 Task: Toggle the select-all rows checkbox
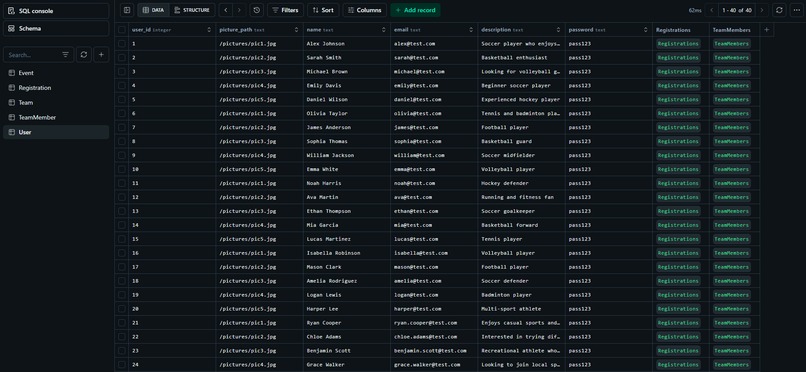click(122, 30)
